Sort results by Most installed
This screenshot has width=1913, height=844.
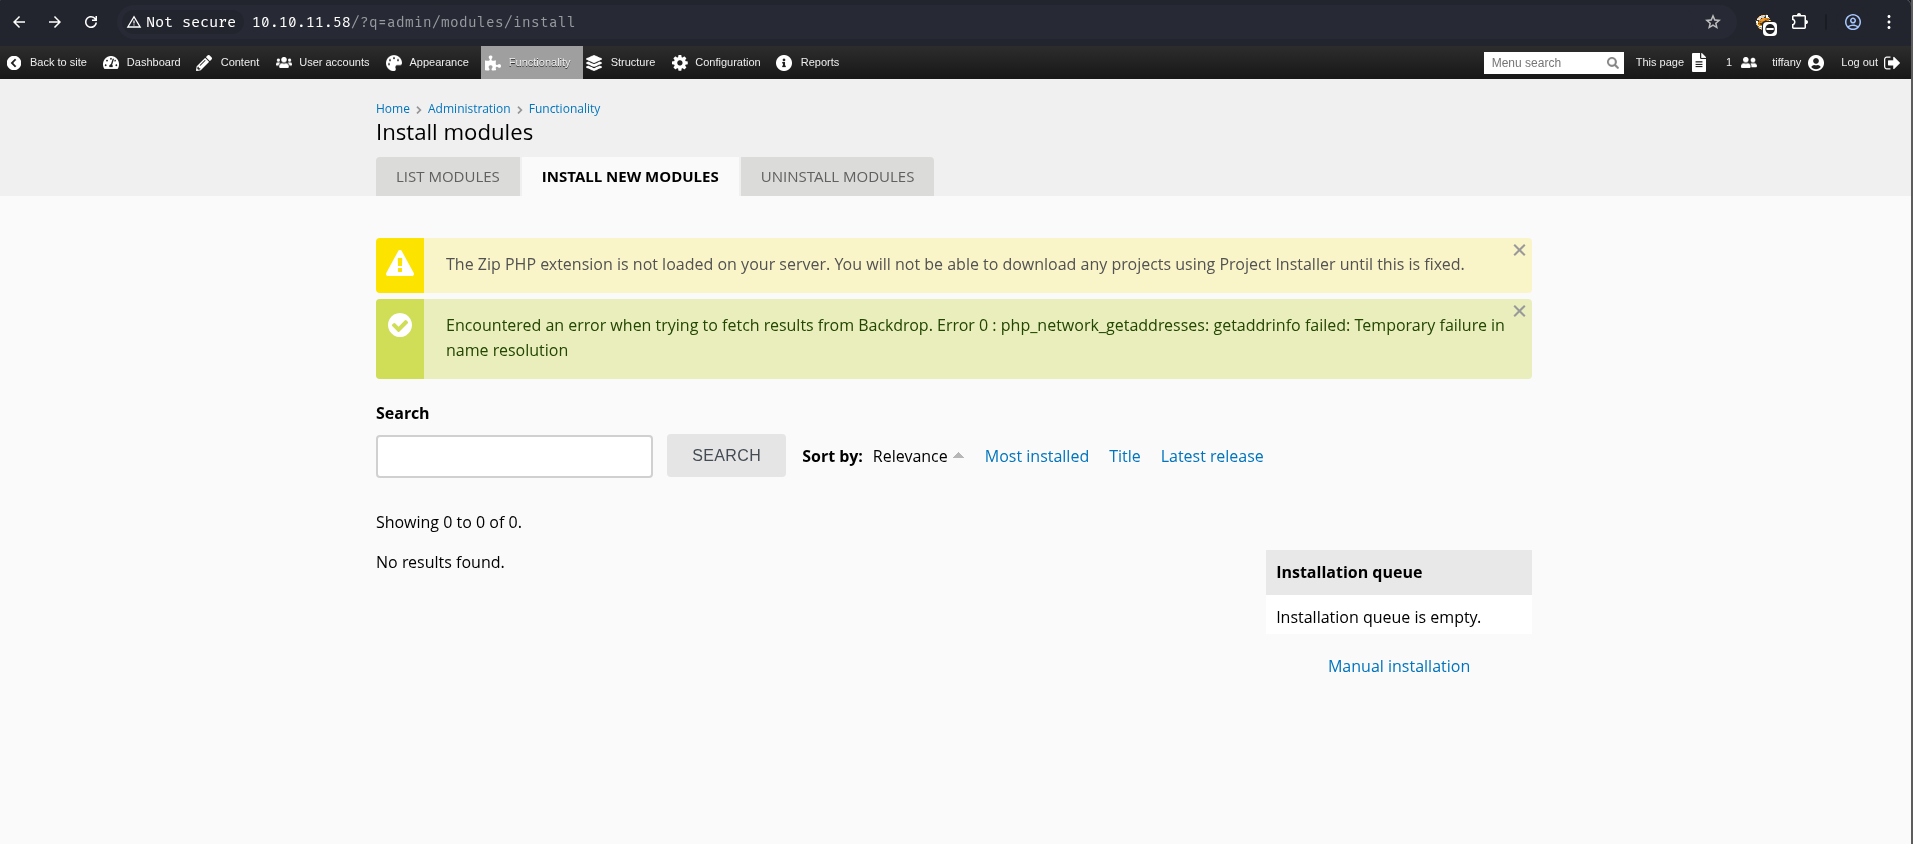coord(1036,456)
